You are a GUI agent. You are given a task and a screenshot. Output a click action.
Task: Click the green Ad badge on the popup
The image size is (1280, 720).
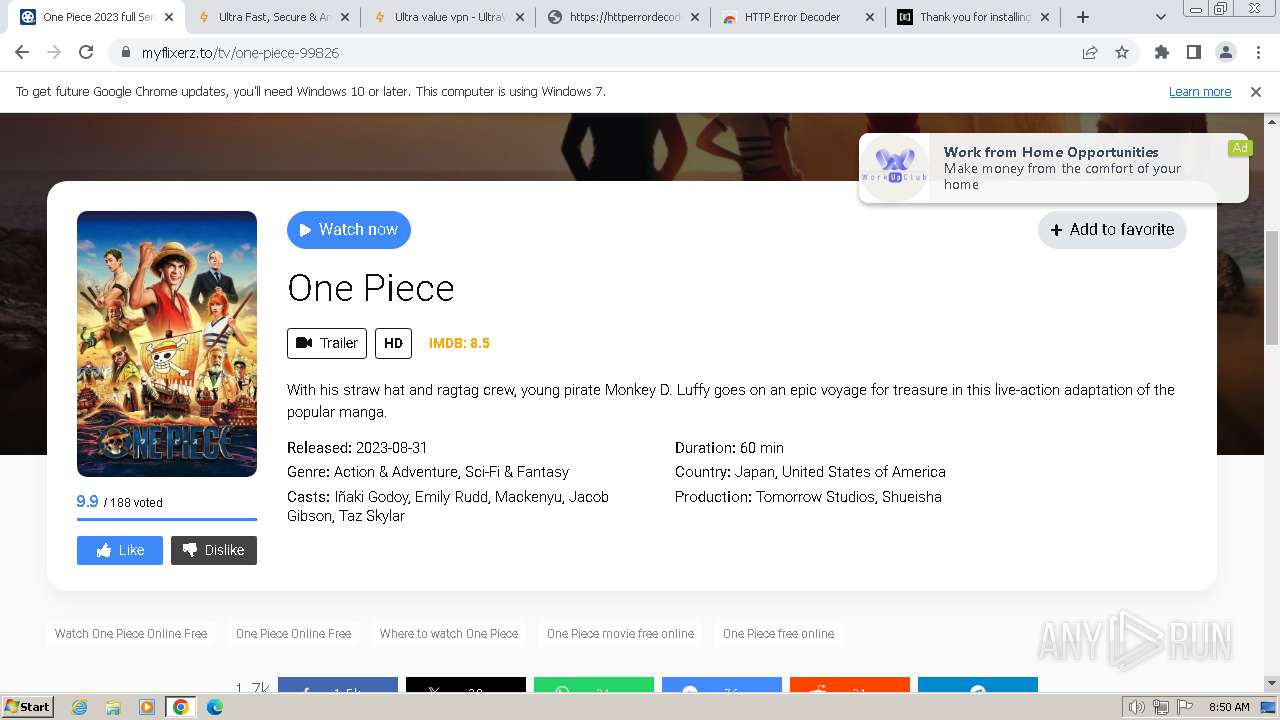(1240, 148)
